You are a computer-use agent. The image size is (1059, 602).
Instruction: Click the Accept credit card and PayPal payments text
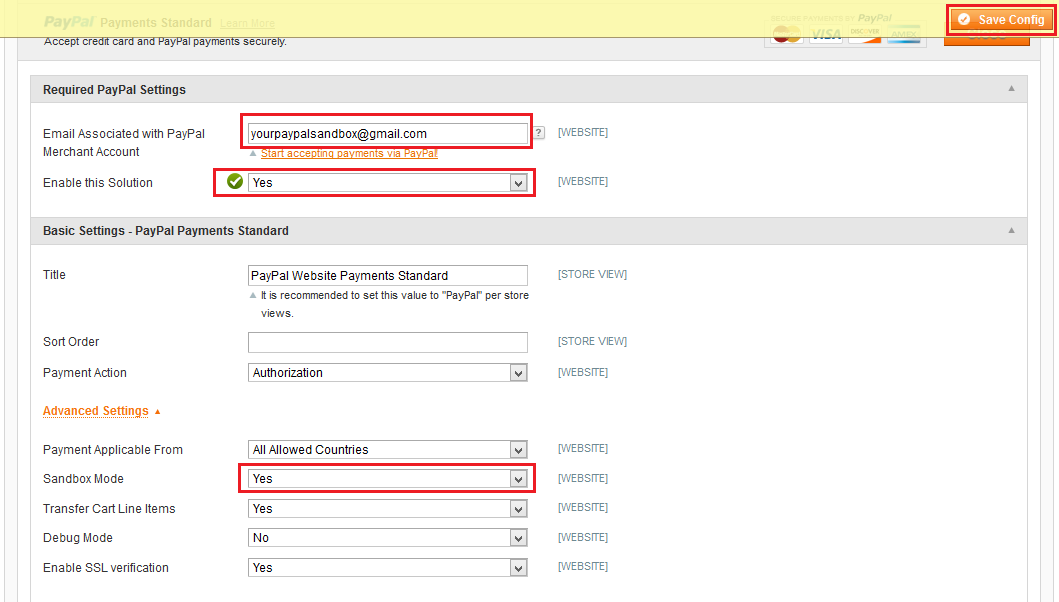coord(165,41)
